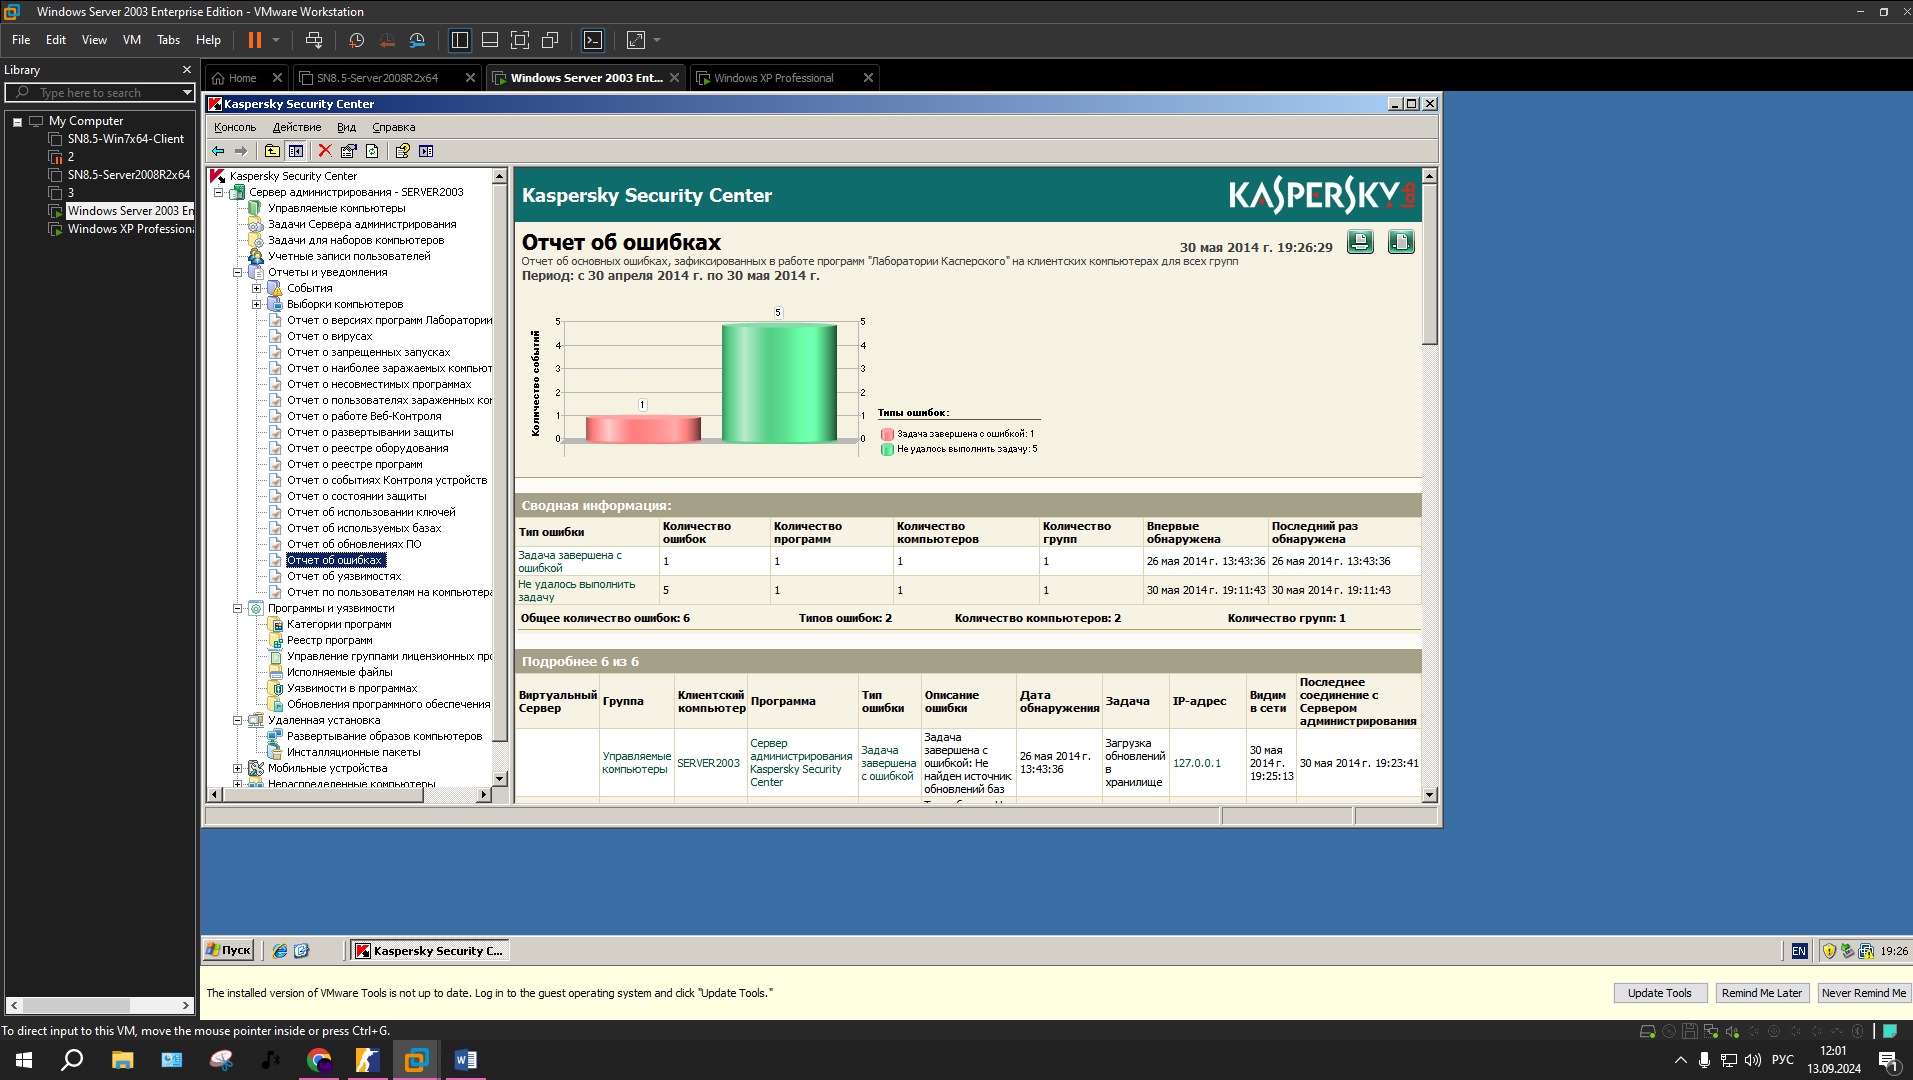Take a snapshot with the clock-plus icon
1913x1080 pixels.
point(356,40)
